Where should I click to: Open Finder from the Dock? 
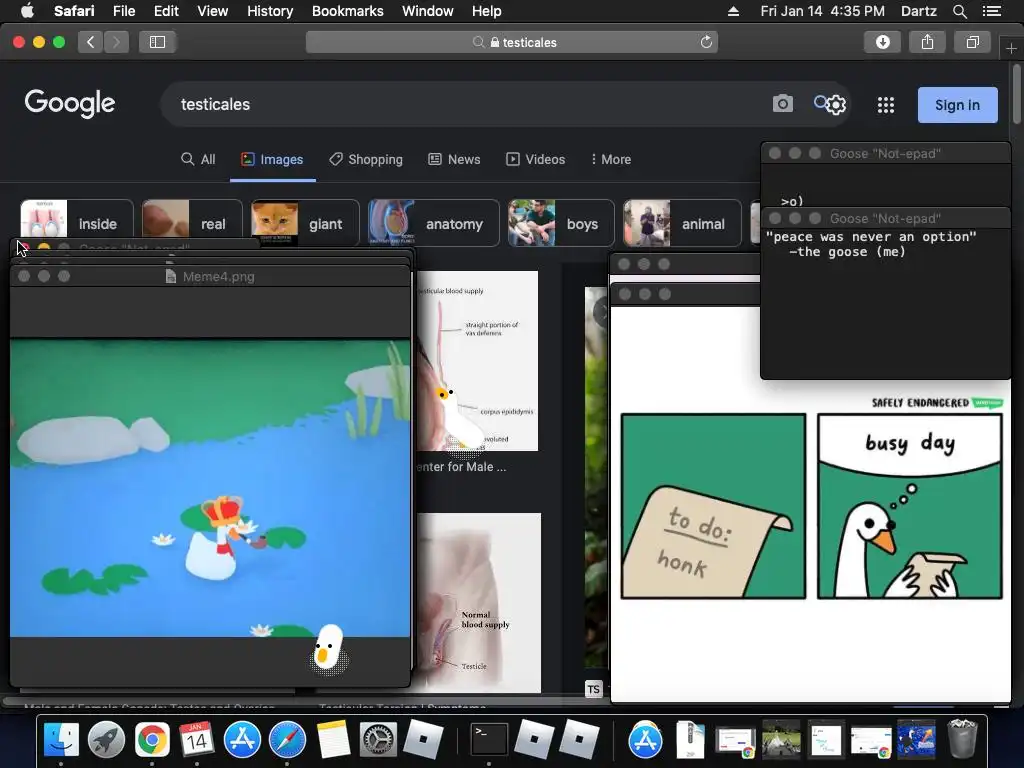point(61,740)
